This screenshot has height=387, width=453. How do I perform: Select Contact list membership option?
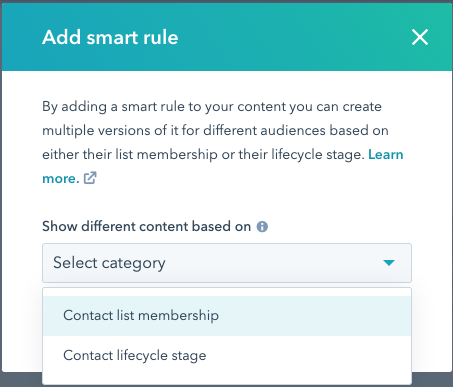coord(227,316)
